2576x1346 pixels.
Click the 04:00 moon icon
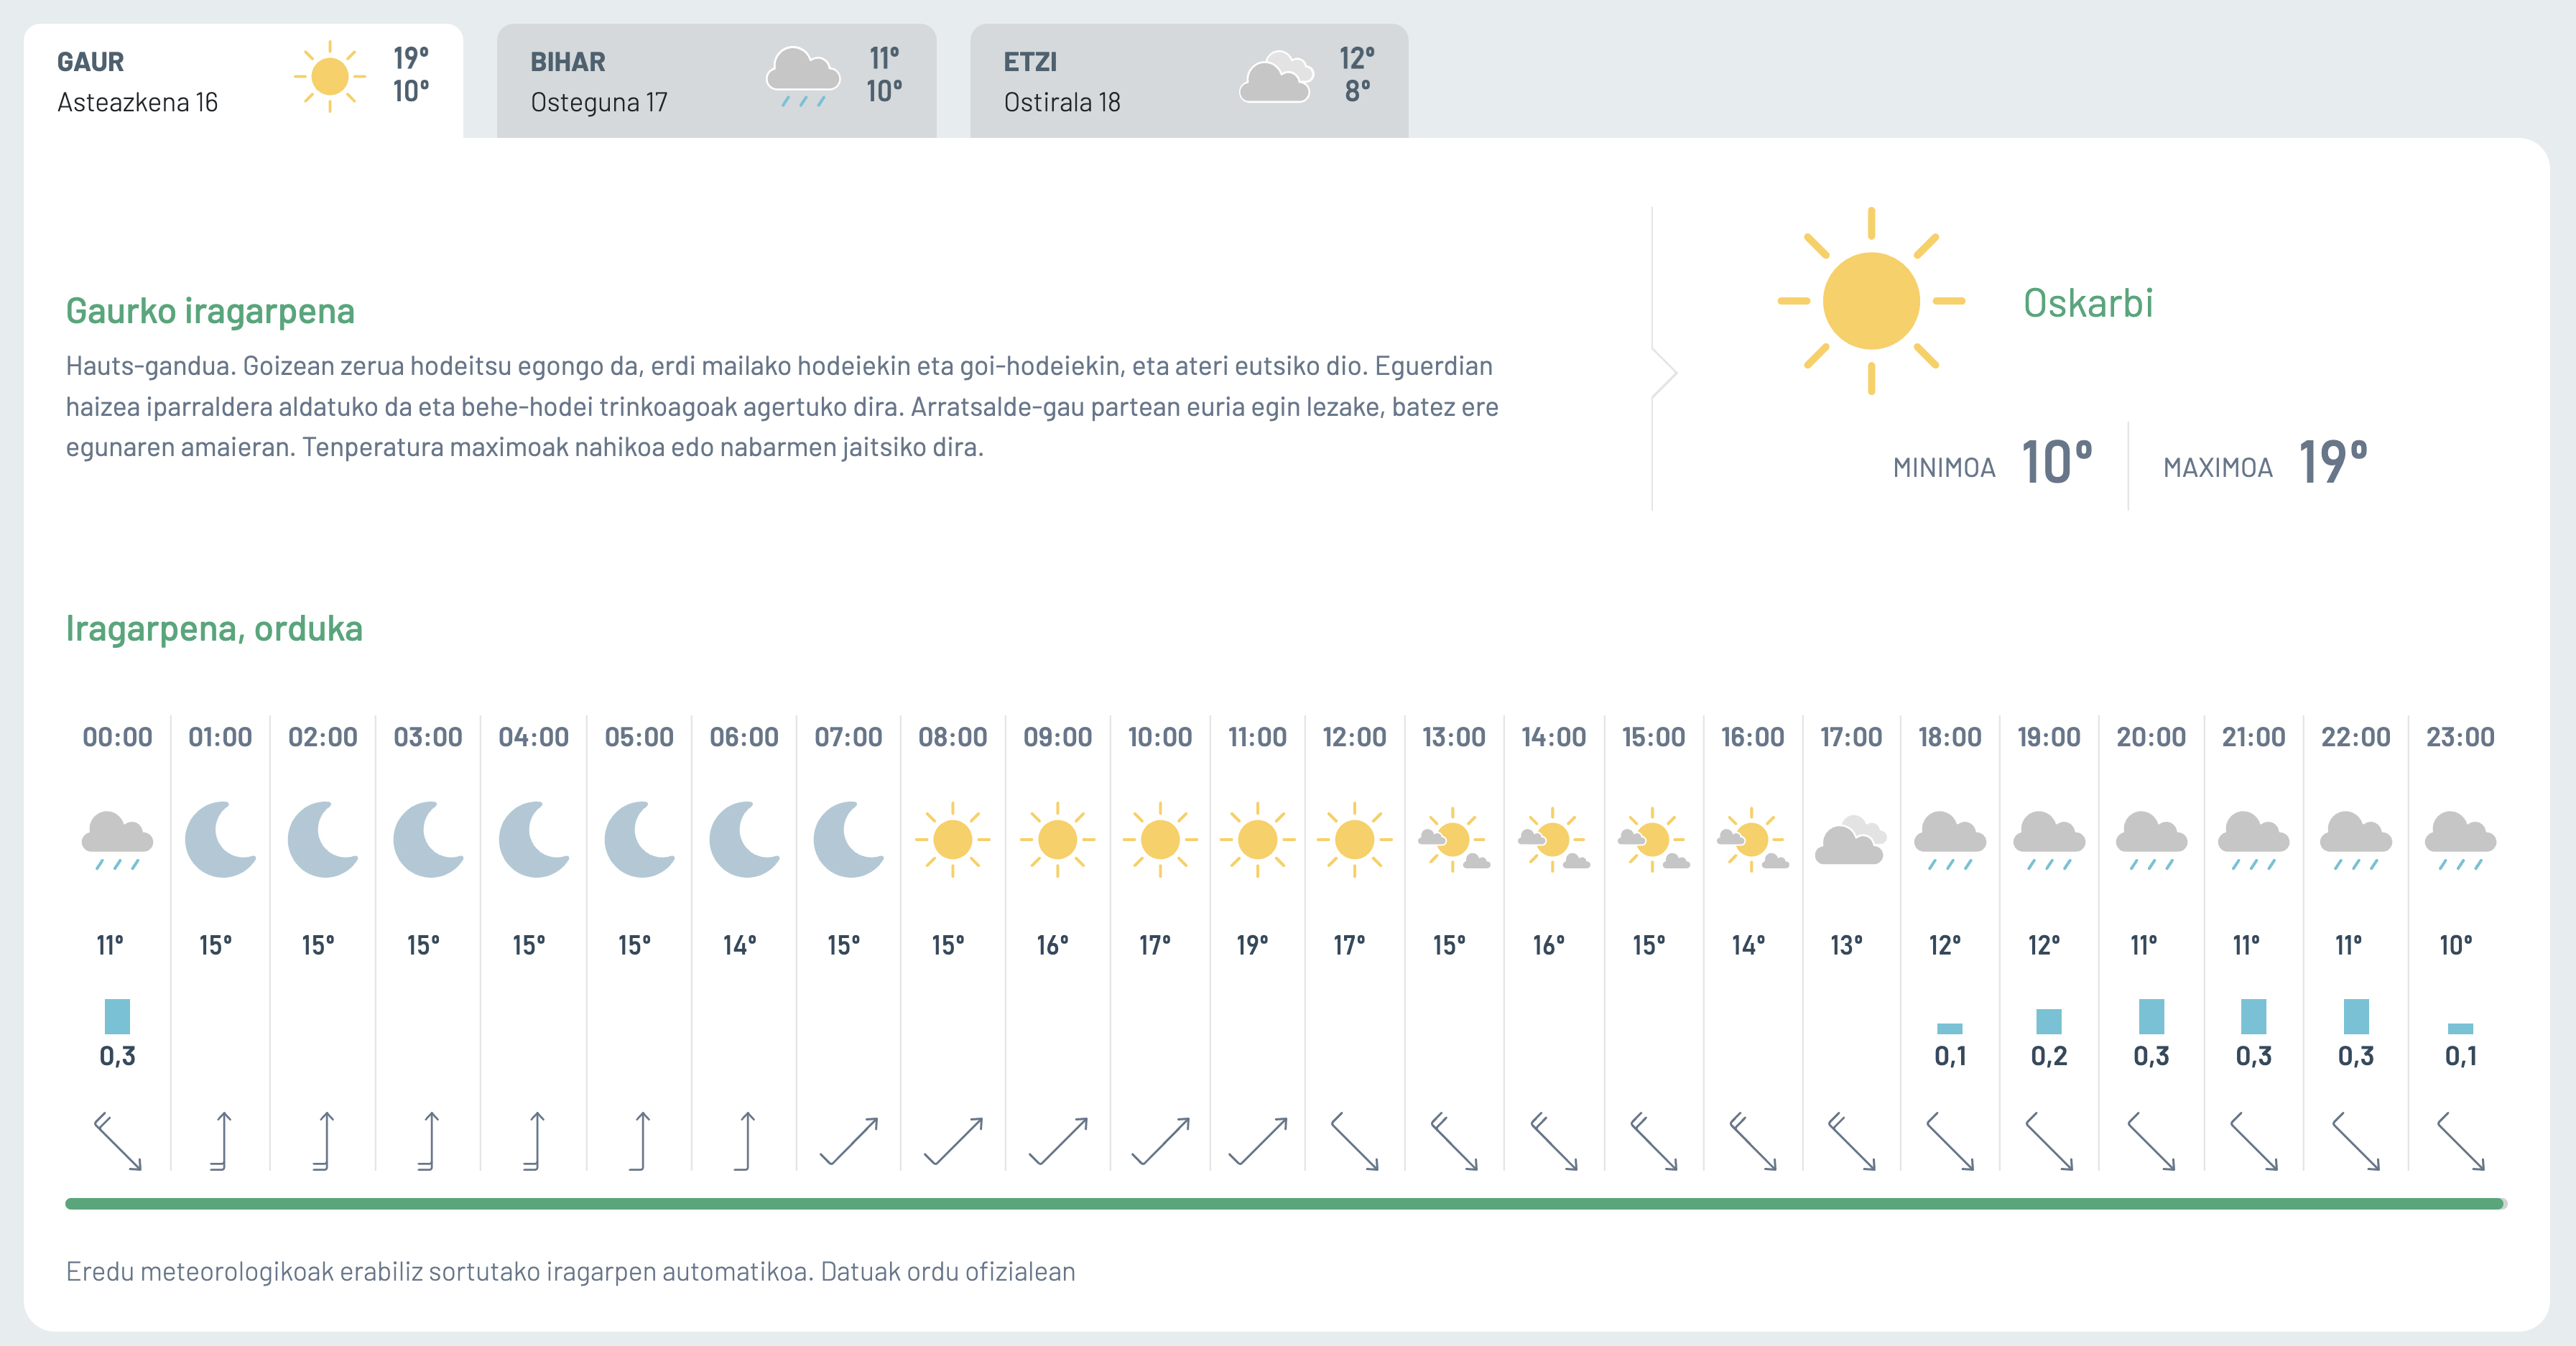point(534,839)
